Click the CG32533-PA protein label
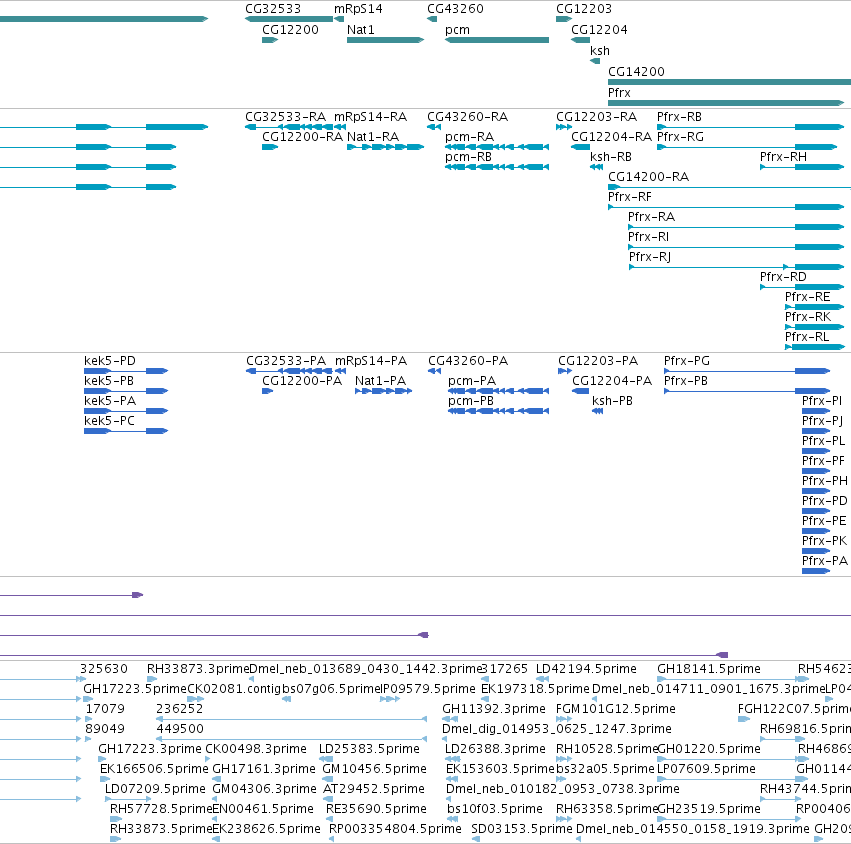851x844 pixels. pos(286,361)
